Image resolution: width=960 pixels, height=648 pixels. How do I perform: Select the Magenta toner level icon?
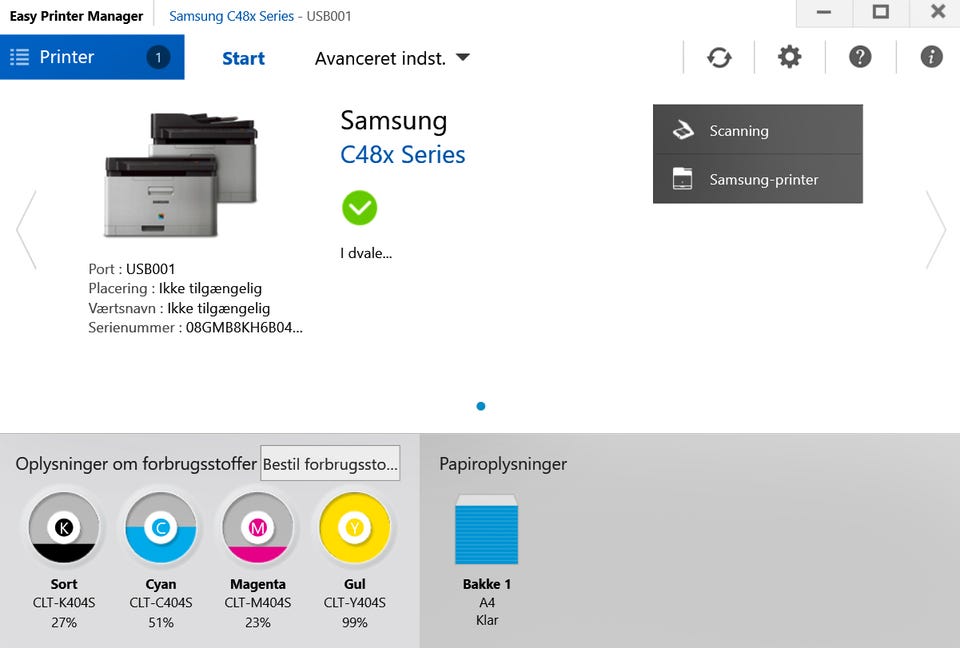click(258, 527)
